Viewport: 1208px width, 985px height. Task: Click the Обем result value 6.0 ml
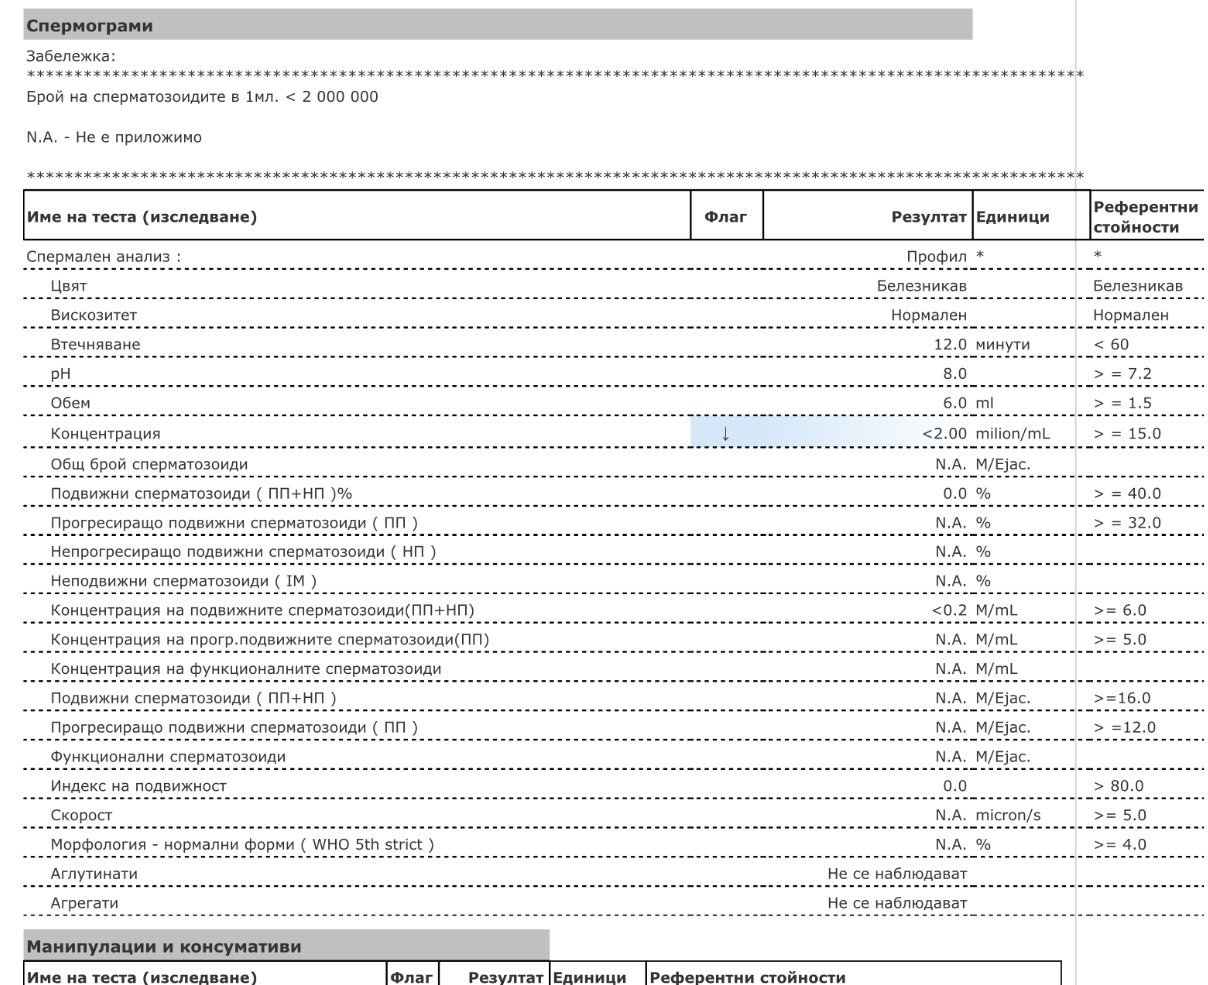pos(955,403)
